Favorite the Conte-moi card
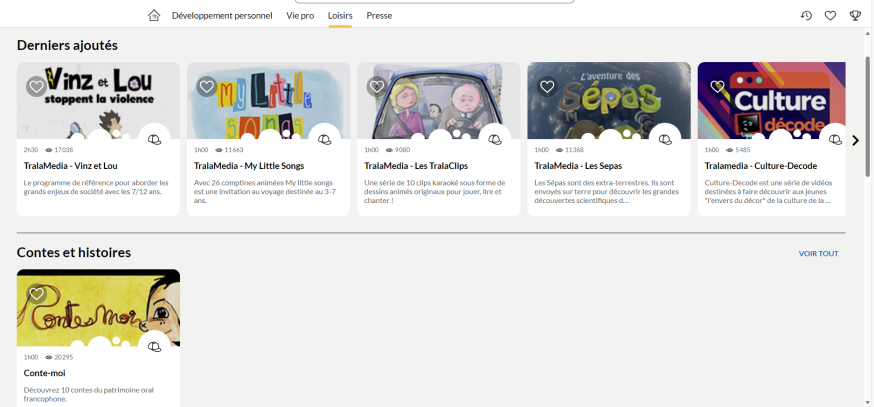Viewport: 874px width, 407px height. coord(36,294)
